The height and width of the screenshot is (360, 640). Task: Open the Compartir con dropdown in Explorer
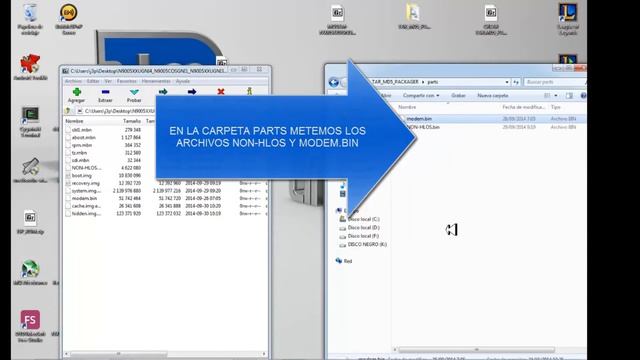tap(421, 96)
